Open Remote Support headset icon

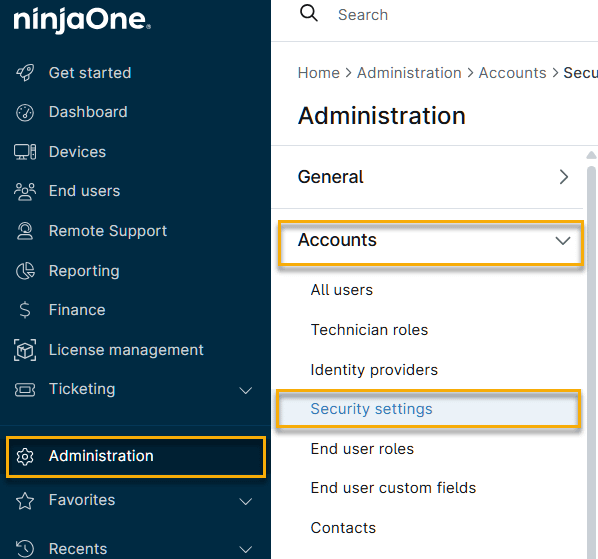pyautogui.click(x=25, y=231)
